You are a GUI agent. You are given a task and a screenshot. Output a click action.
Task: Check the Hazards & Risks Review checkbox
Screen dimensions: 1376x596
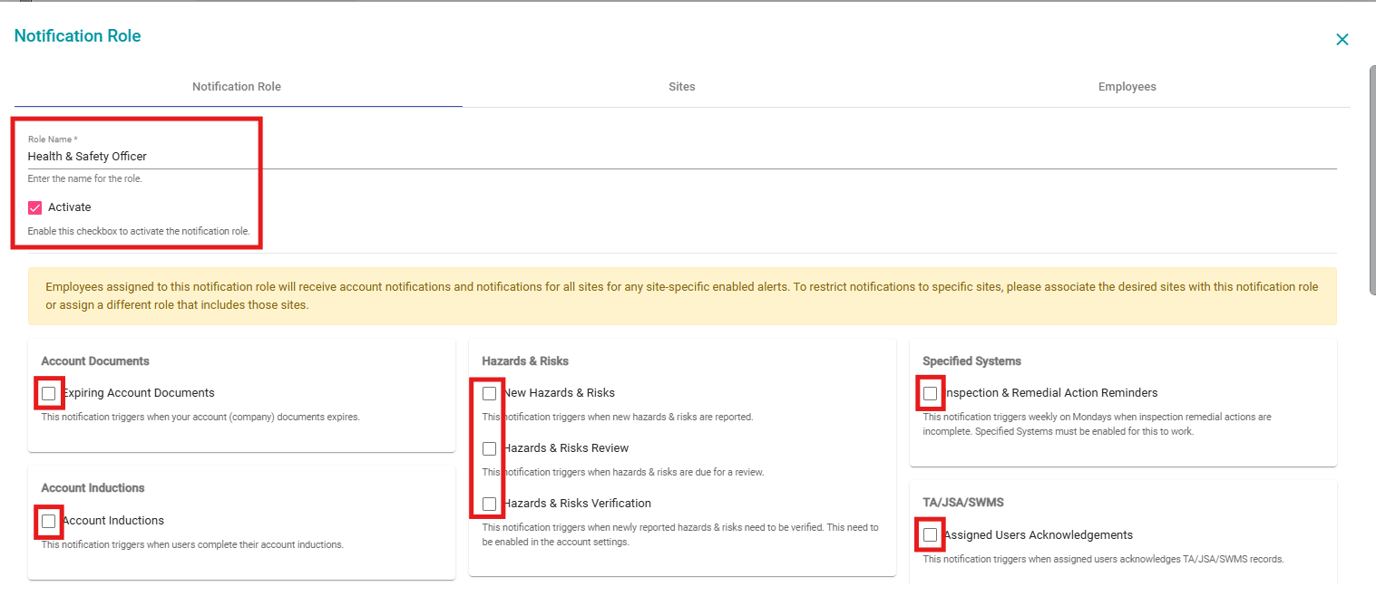pyautogui.click(x=489, y=448)
